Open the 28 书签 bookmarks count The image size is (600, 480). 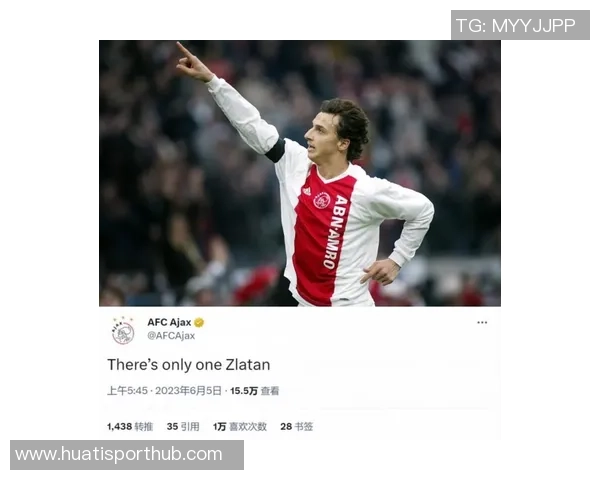point(297,426)
